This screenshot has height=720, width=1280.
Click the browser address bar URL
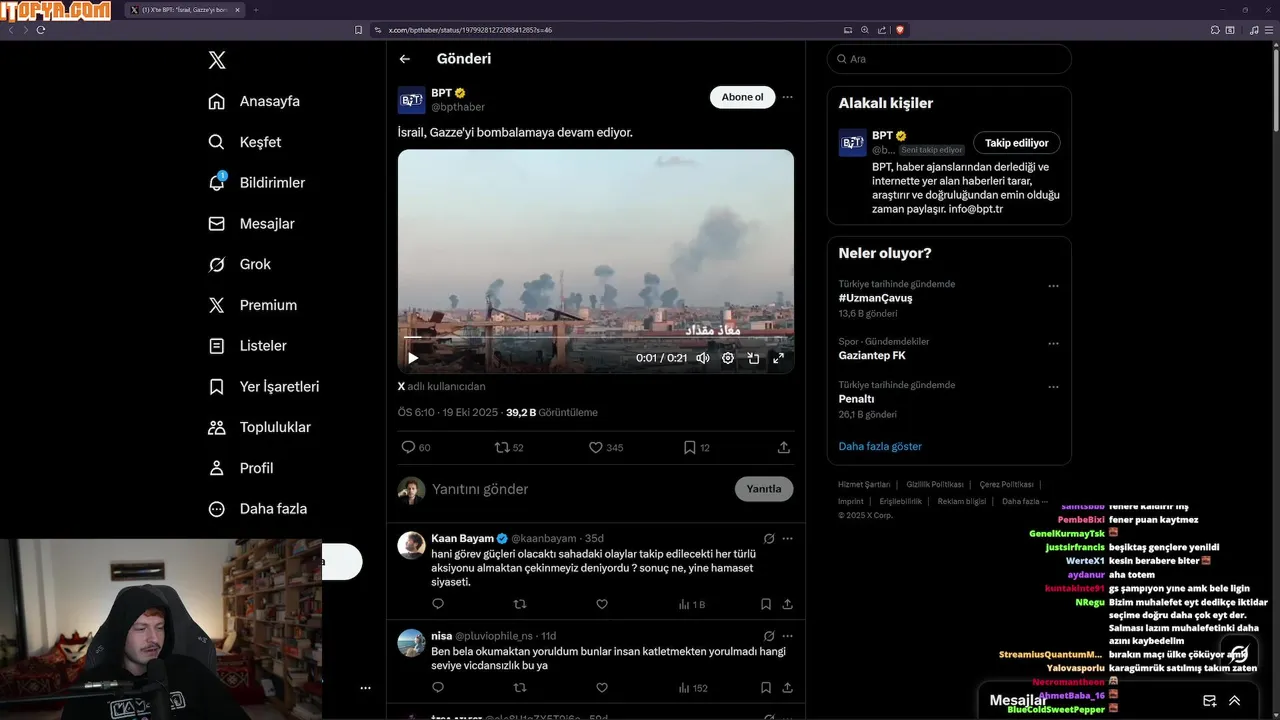[x=470, y=30]
